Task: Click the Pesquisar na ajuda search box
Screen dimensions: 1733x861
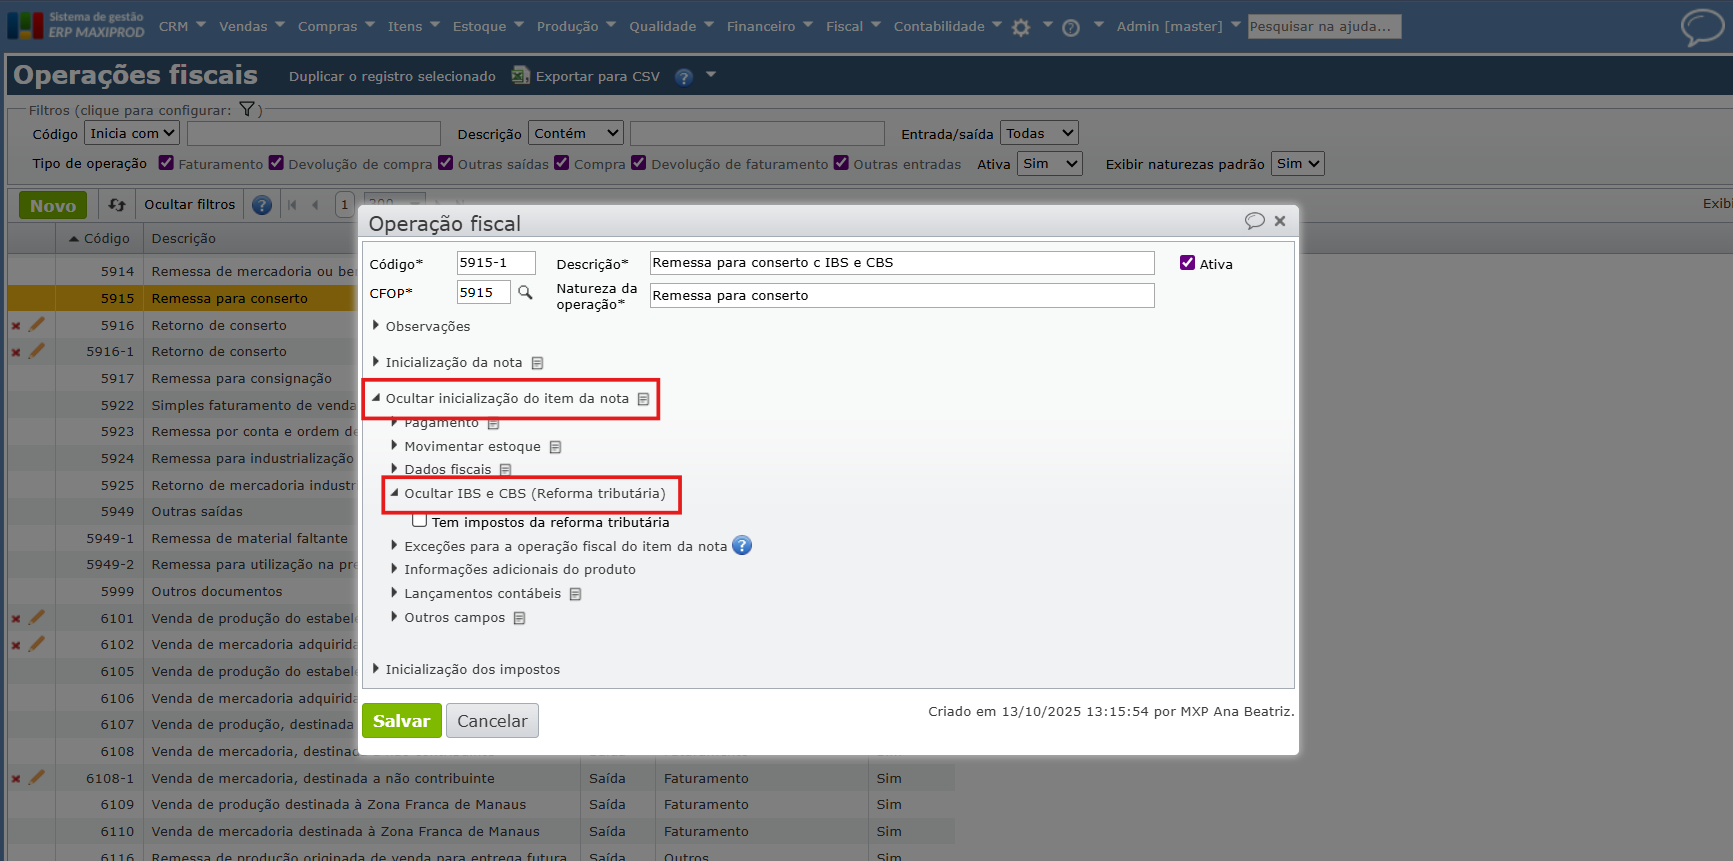Action: (1324, 26)
